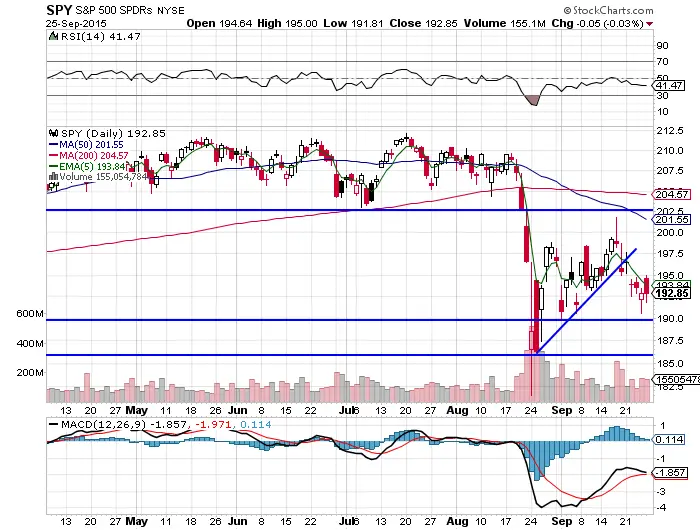Click the RSI axis label 70

click(x=662, y=62)
